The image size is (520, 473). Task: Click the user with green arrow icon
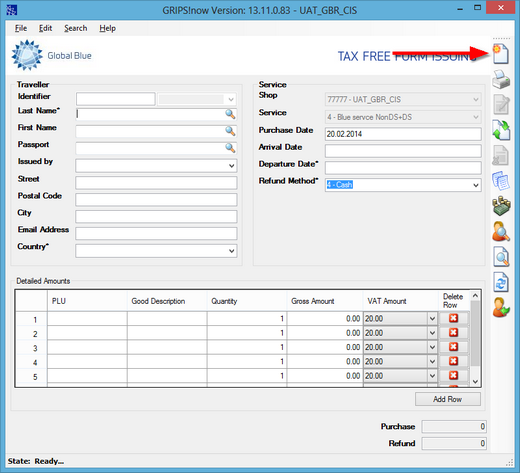pos(501,308)
